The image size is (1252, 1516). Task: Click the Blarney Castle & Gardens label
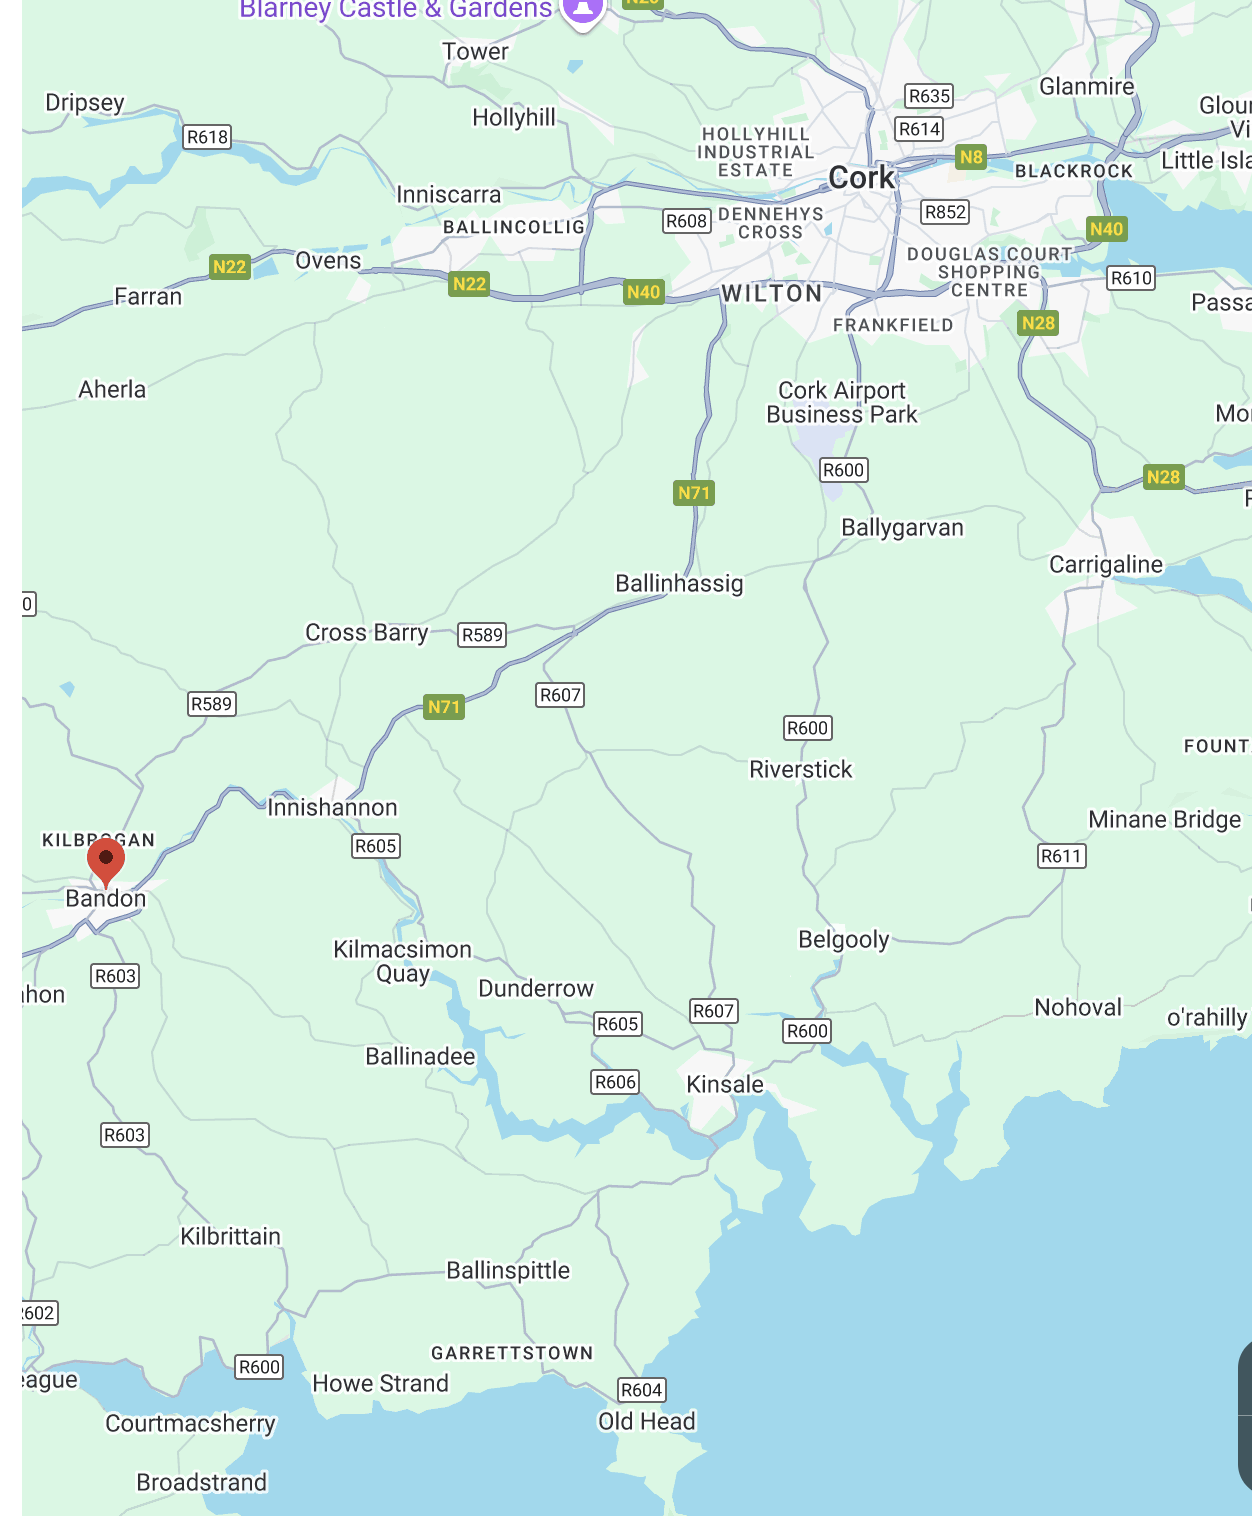coord(396,10)
